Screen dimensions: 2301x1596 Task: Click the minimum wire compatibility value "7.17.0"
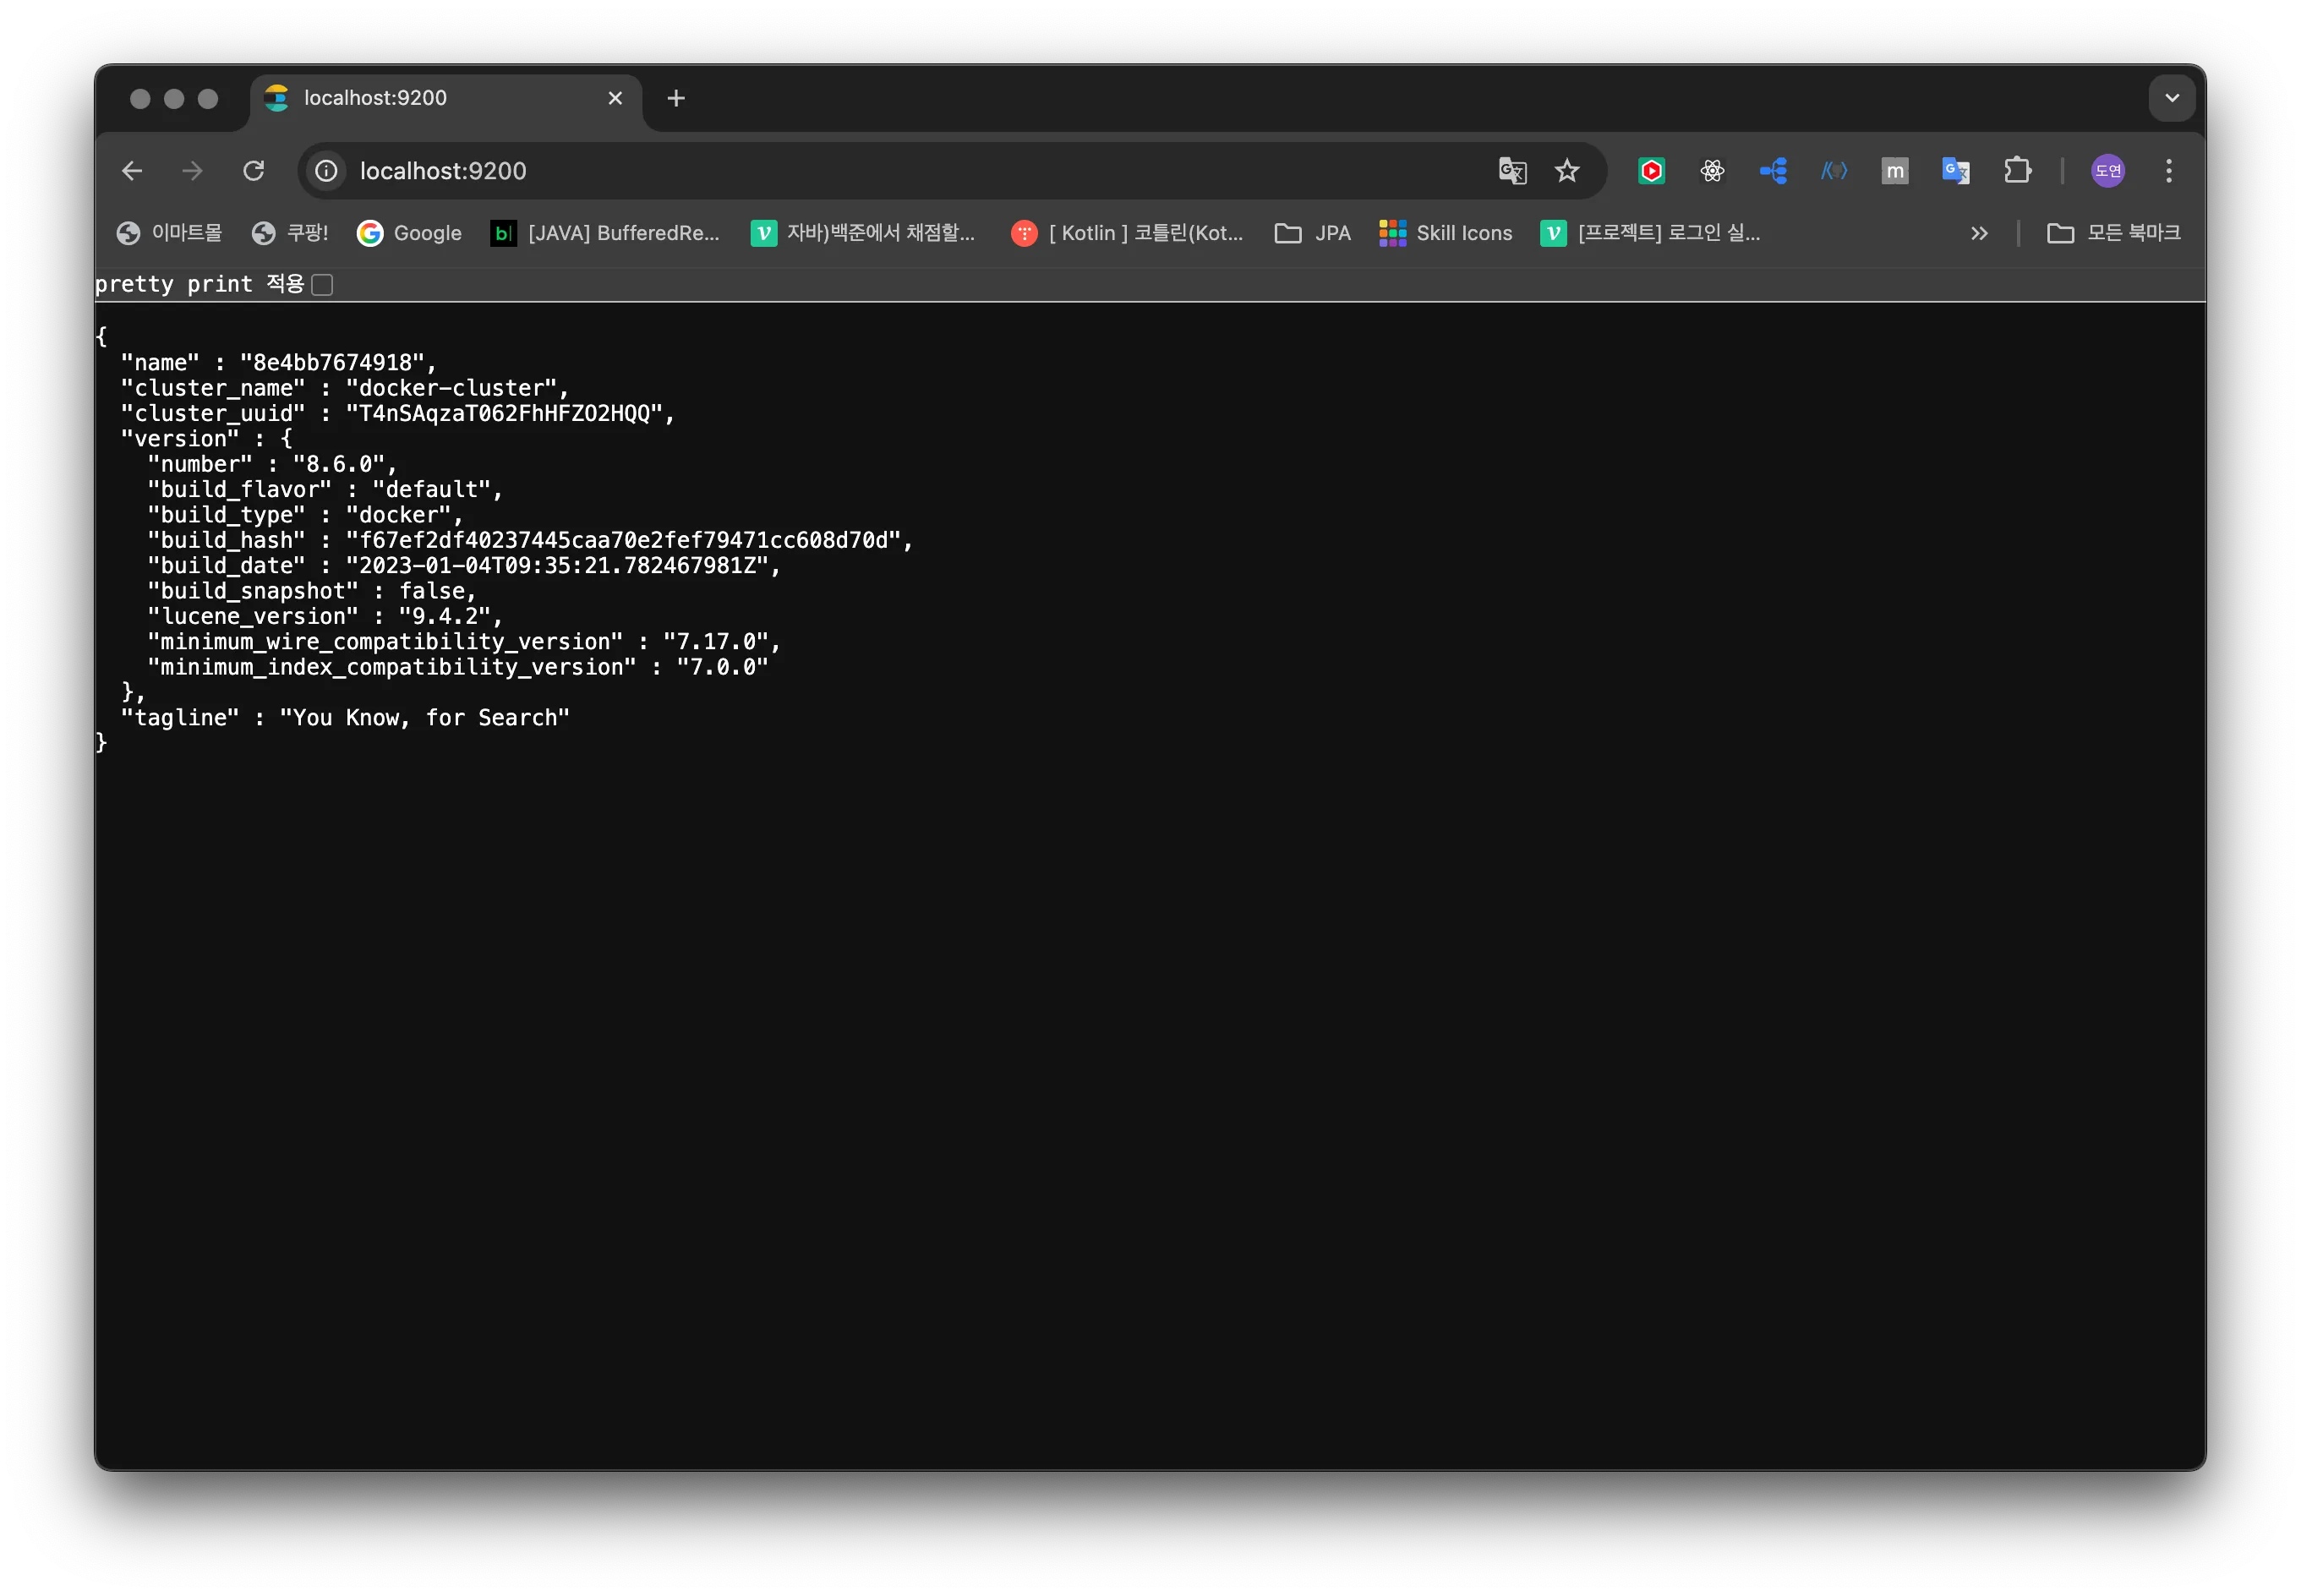(x=716, y=642)
